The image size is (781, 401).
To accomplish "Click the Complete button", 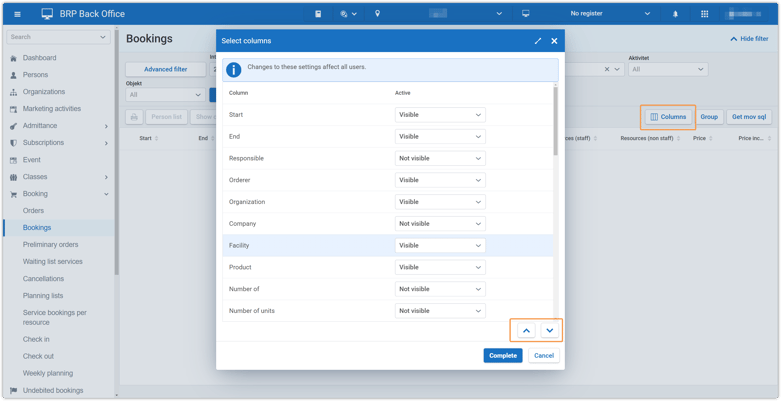I will point(503,356).
